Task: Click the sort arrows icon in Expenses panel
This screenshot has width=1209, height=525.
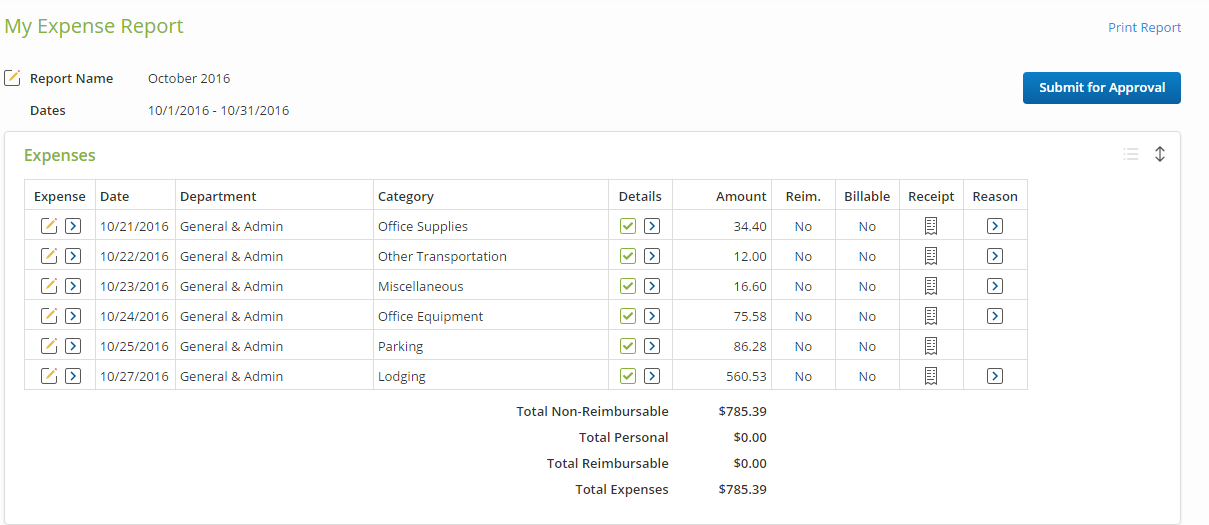Action: [1160, 154]
